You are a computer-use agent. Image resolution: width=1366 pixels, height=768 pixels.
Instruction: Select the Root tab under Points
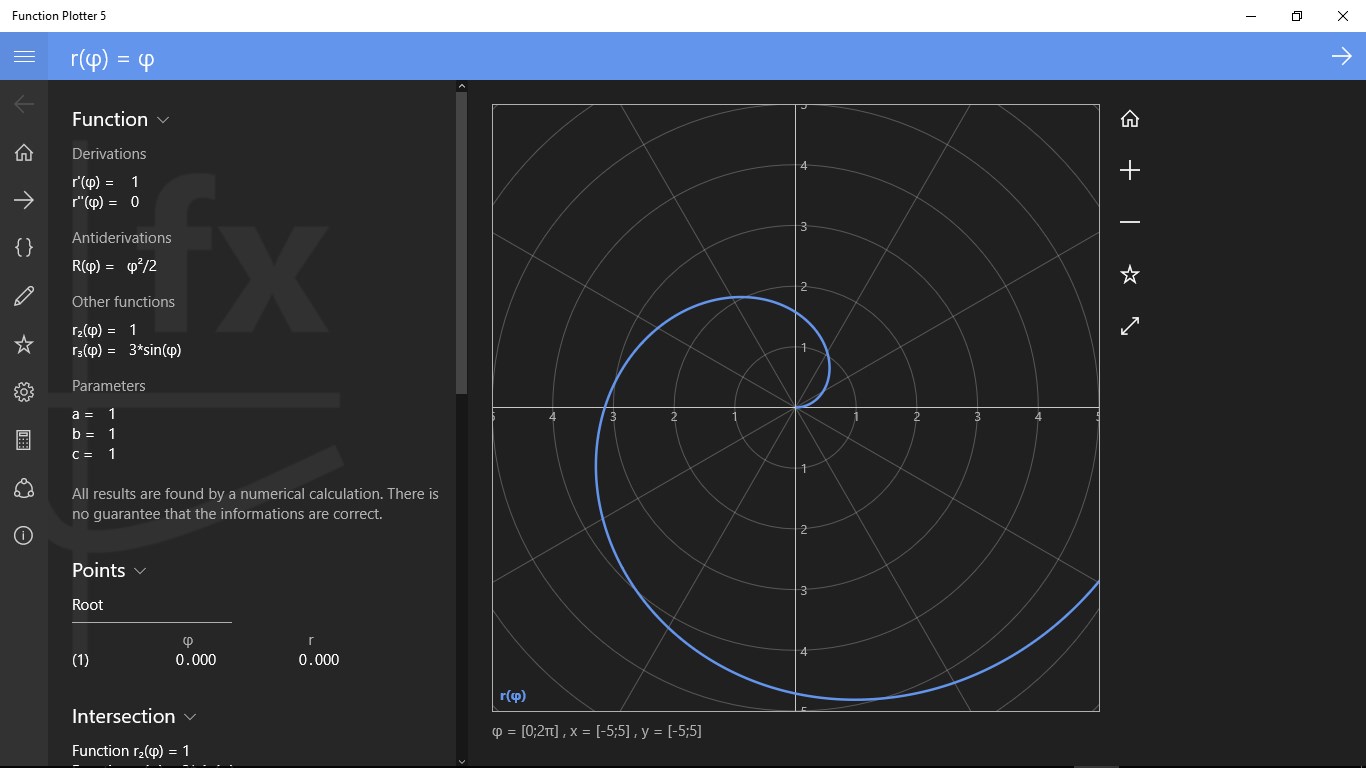click(88, 605)
